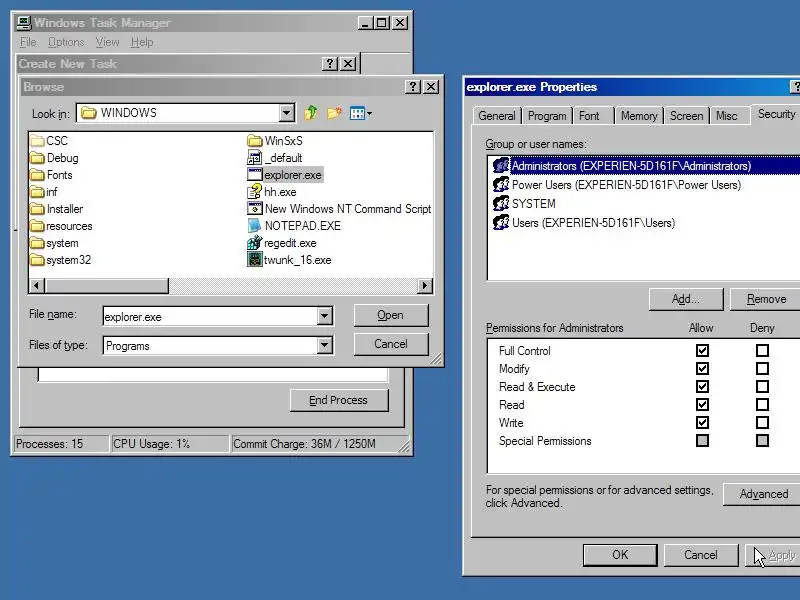
Task: Uncheck Allow for Write permission
Action: click(703, 422)
